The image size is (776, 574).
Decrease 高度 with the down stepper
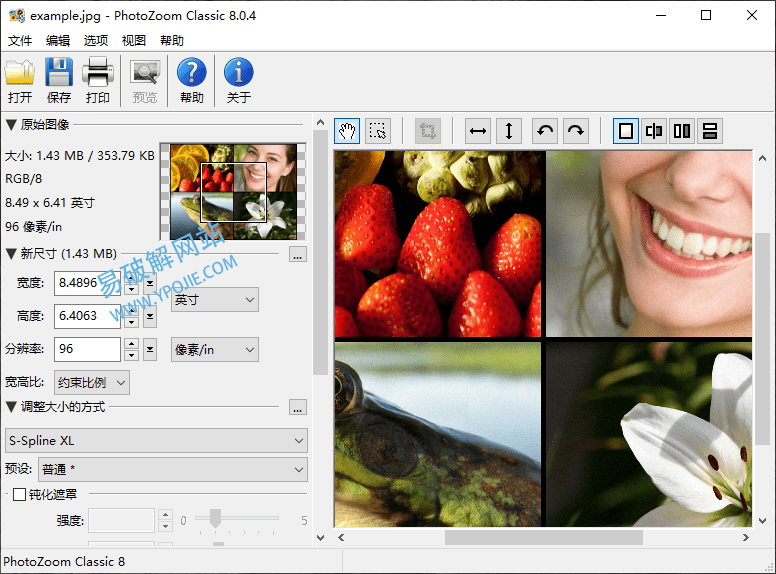click(131, 322)
